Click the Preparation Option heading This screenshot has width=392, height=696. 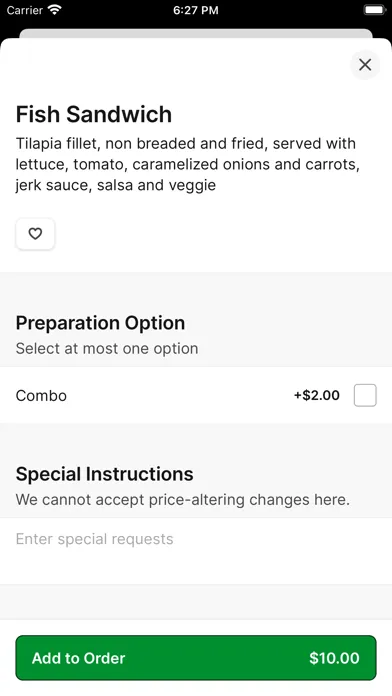coord(100,323)
